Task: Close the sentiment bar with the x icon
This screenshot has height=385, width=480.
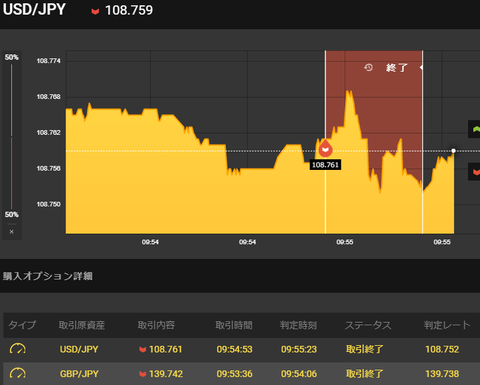Action: [12, 232]
